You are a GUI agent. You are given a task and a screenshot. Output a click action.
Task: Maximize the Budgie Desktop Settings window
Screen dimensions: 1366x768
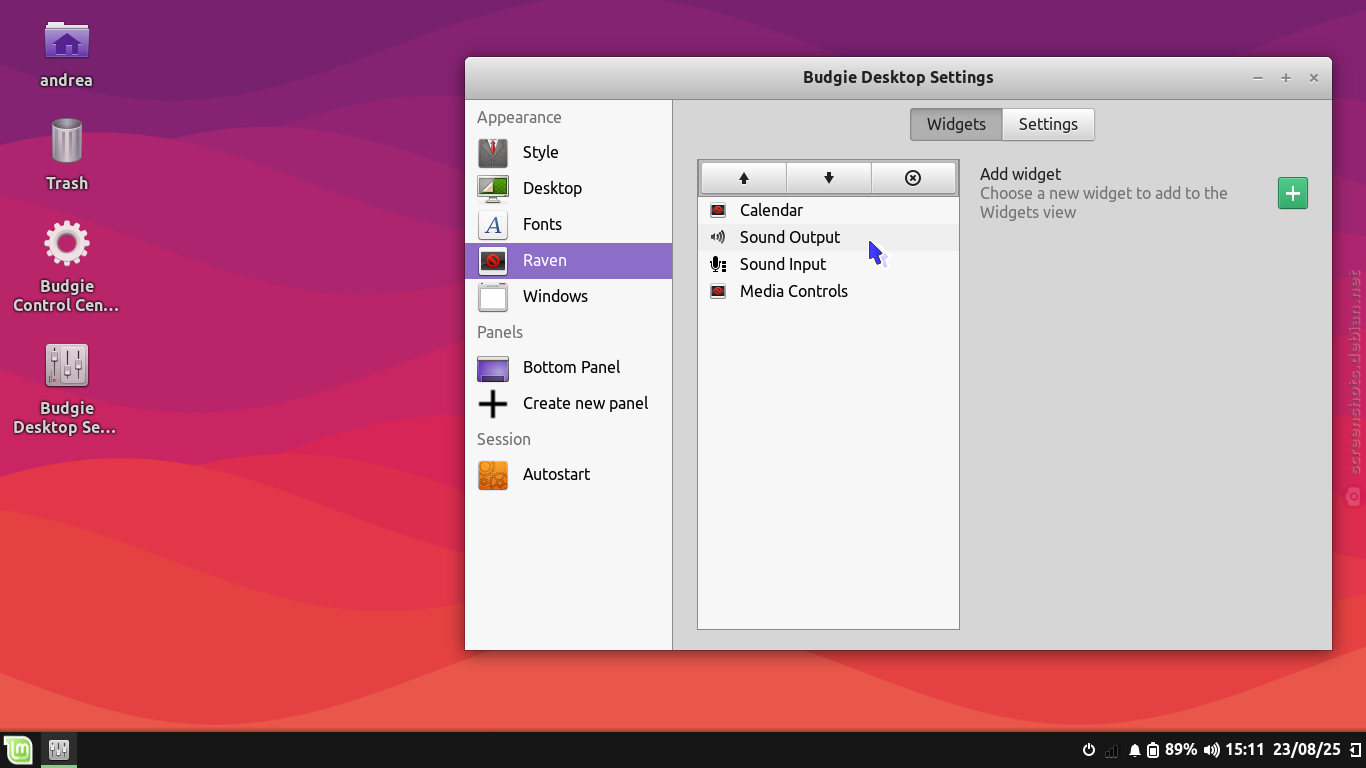pos(1286,77)
